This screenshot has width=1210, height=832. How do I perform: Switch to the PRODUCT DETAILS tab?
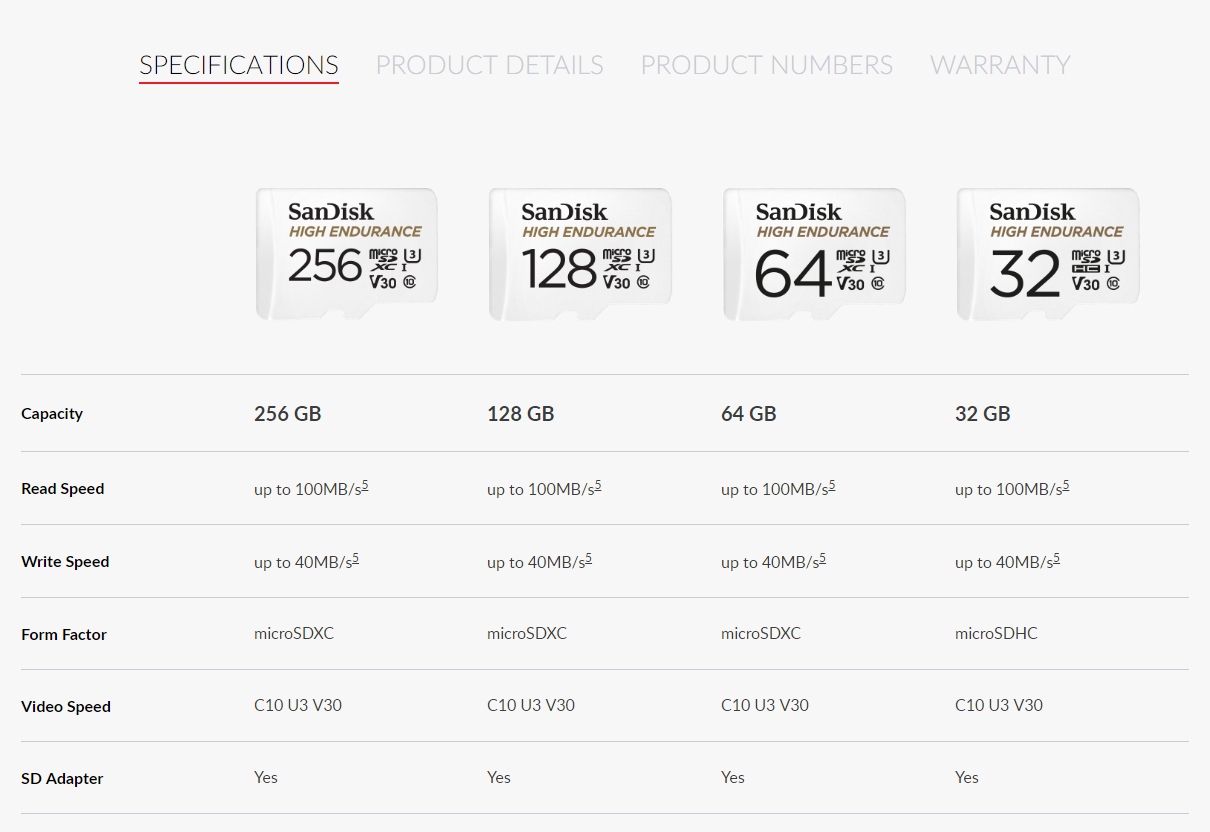coord(489,64)
